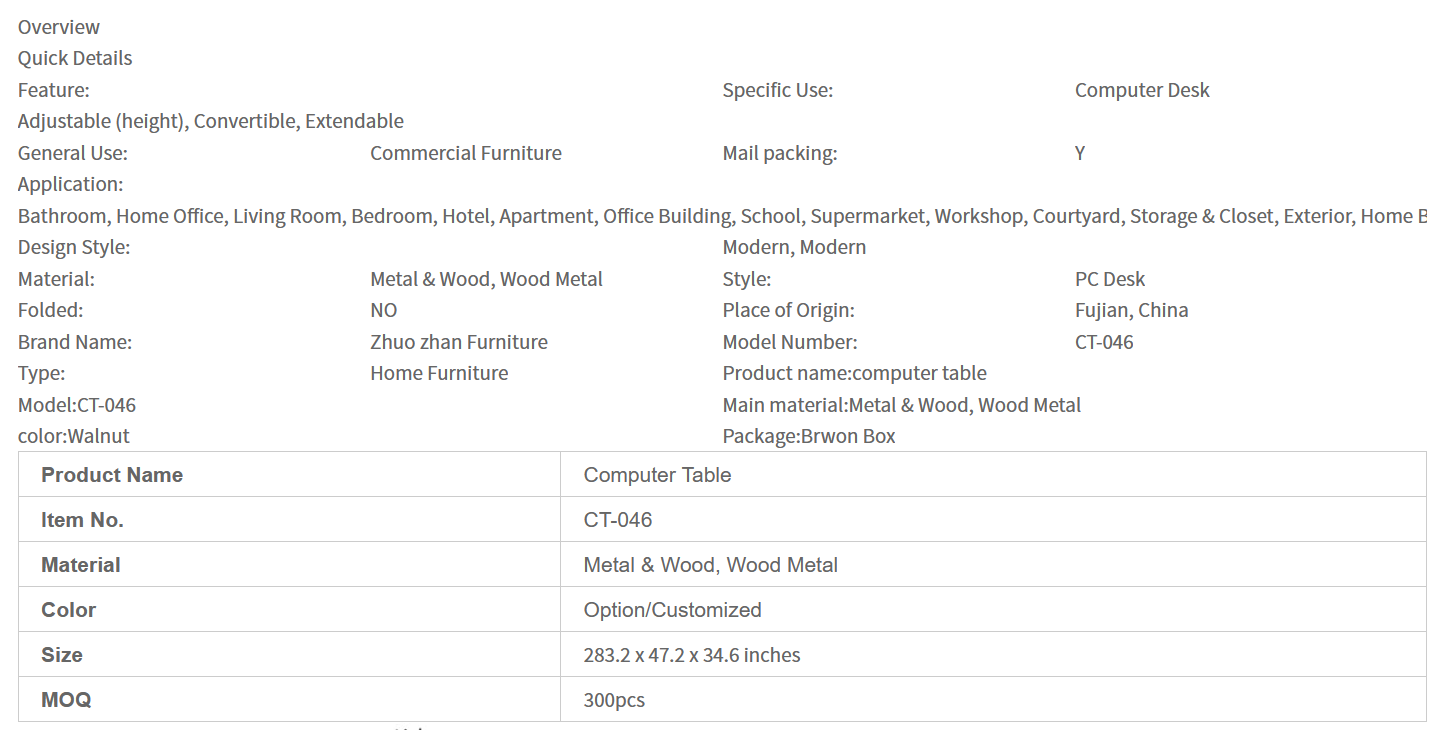The height and width of the screenshot is (730, 1445).
Task: Click the Zhuo zhan Furniture brand name
Action: pyautogui.click(x=459, y=342)
